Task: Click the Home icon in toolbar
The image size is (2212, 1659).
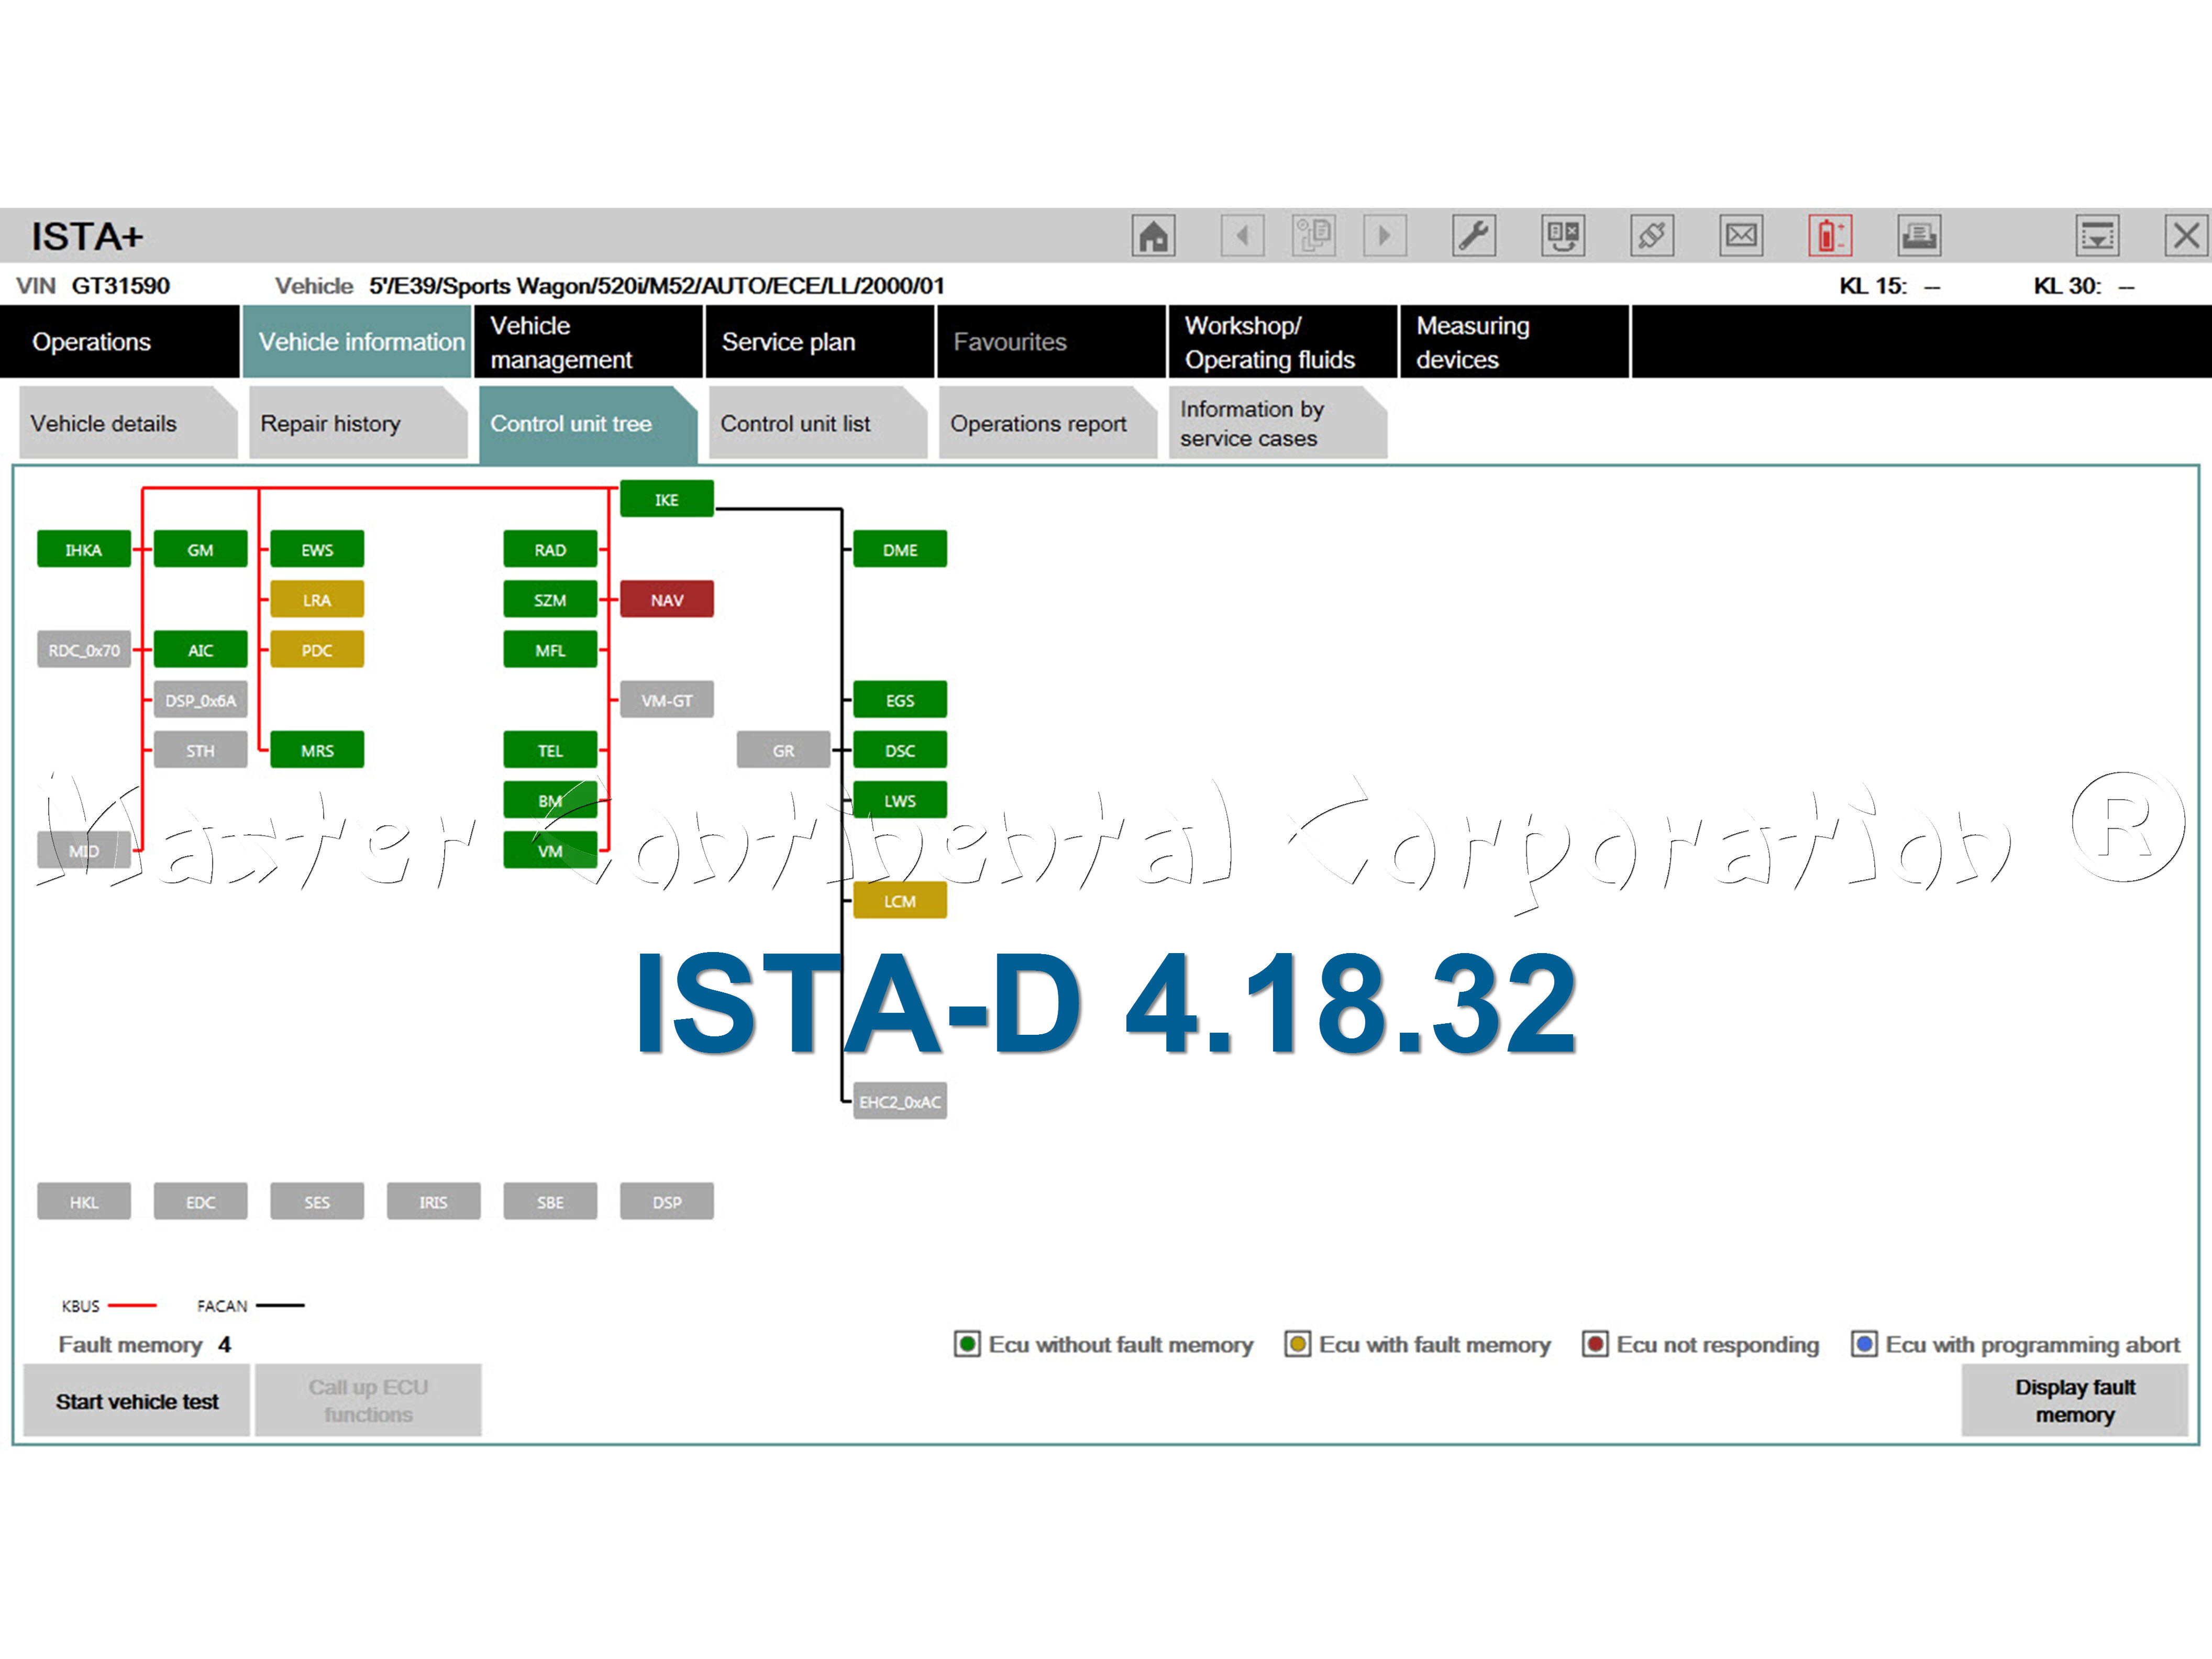Action: coord(1153,236)
